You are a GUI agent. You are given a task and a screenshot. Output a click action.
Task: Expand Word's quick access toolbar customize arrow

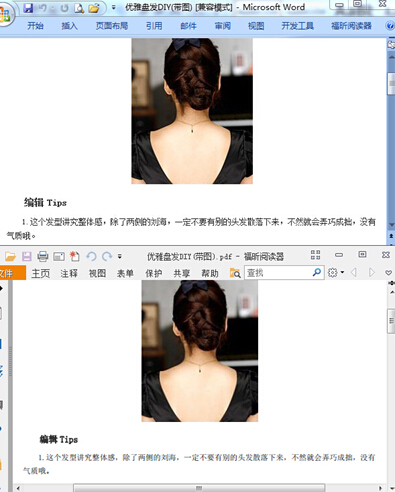tap(114, 7)
